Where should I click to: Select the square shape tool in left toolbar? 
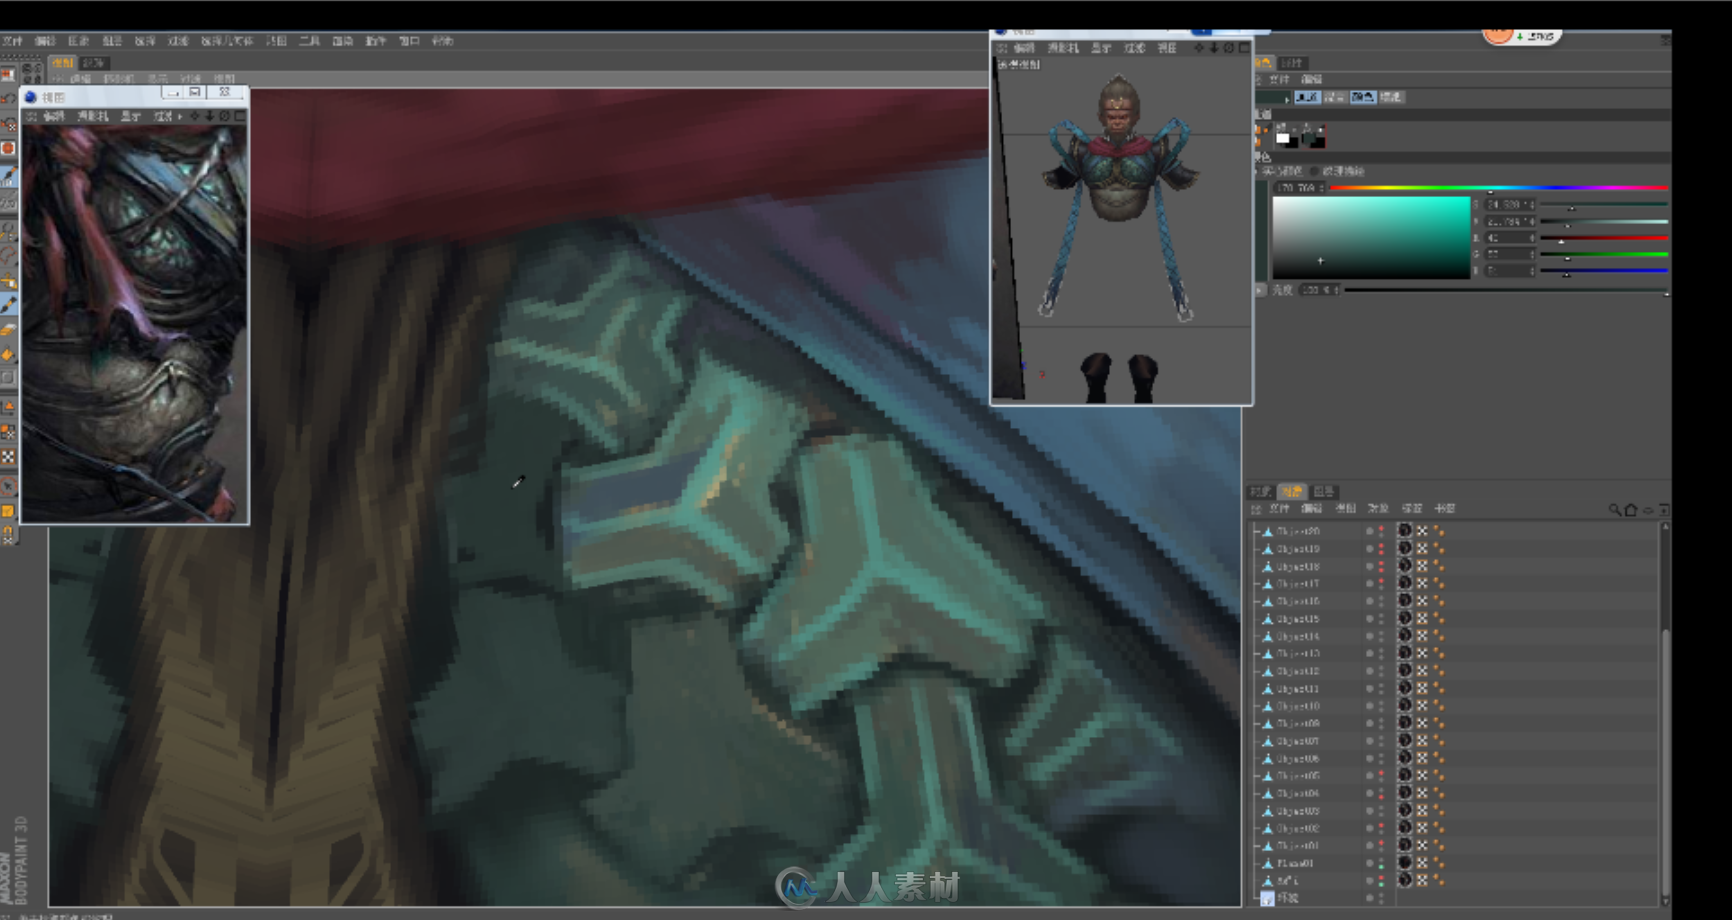pos(9,378)
